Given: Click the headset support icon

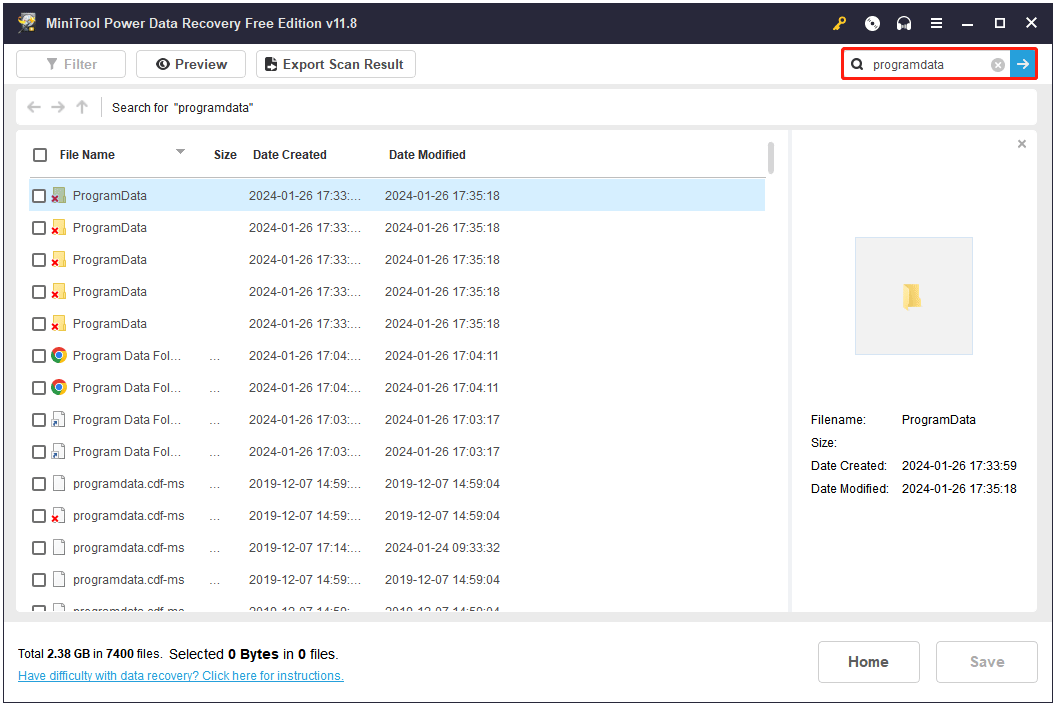Looking at the screenshot, I should tap(904, 24).
